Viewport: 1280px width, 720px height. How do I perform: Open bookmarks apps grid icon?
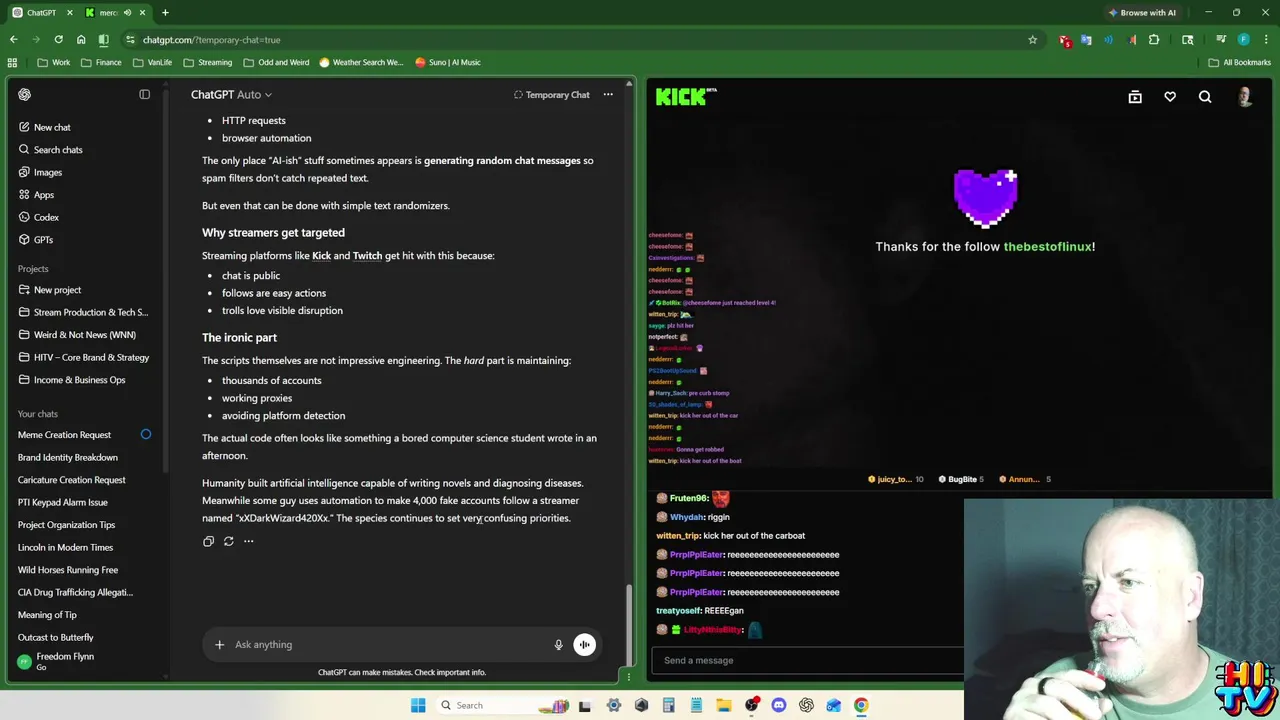point(12,62)
